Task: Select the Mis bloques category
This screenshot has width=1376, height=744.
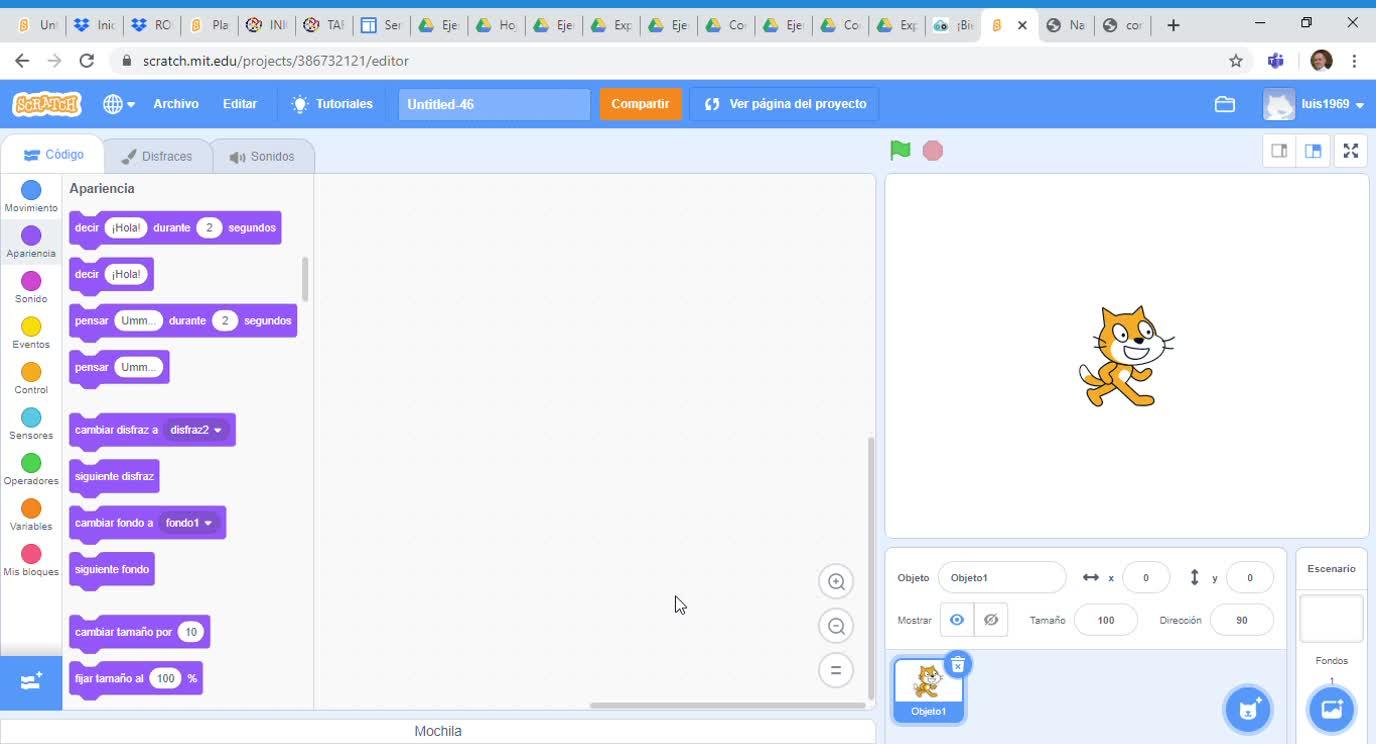Action: coord(31,561)
